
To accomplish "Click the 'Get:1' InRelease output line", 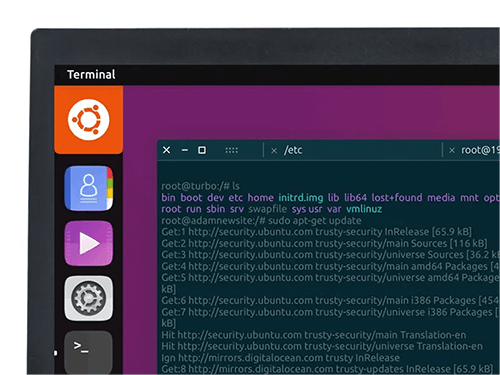I will click(x=316, y=232).
